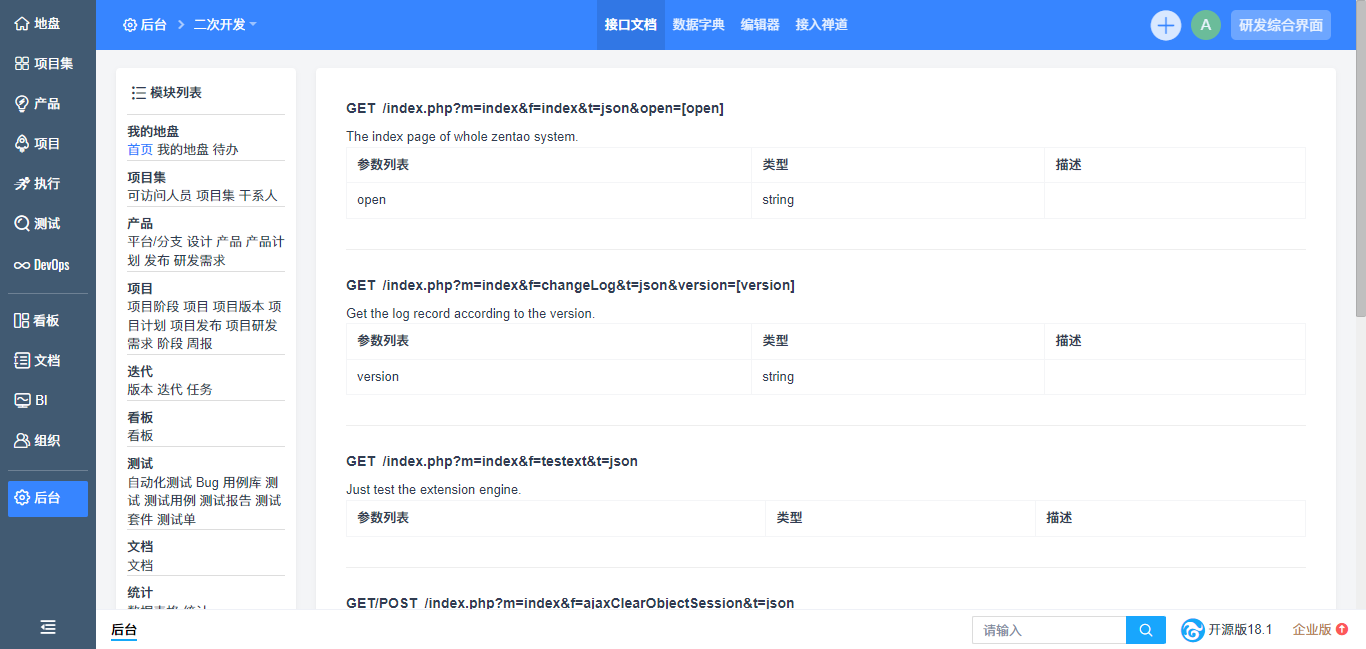Click the 模块列表 list icon
The height and width of the screenshot is (649, 1366).
[x=139, y=93]
